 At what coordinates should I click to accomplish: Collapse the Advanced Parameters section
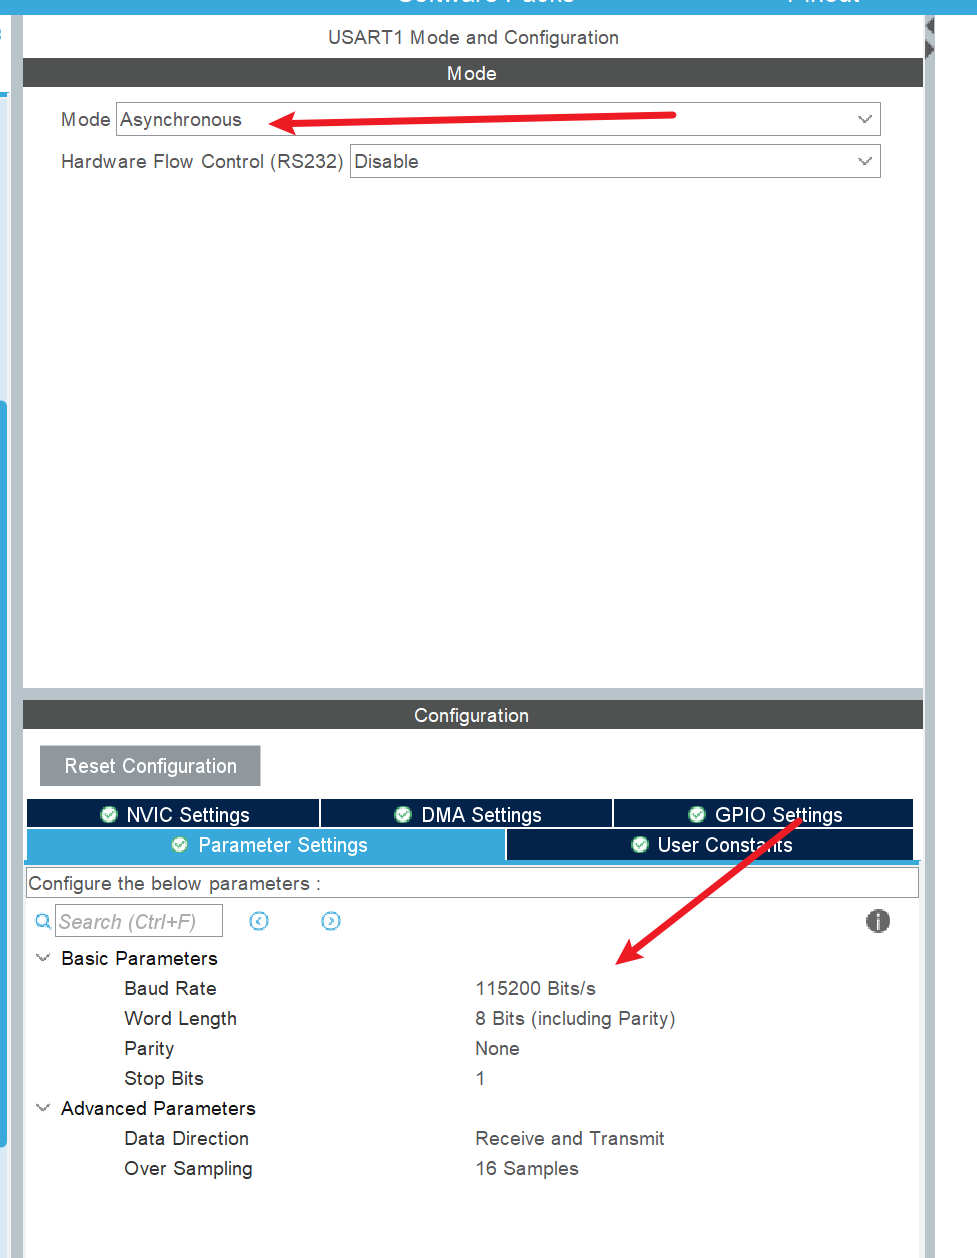pyautogui.click(x=43, y=1108)
